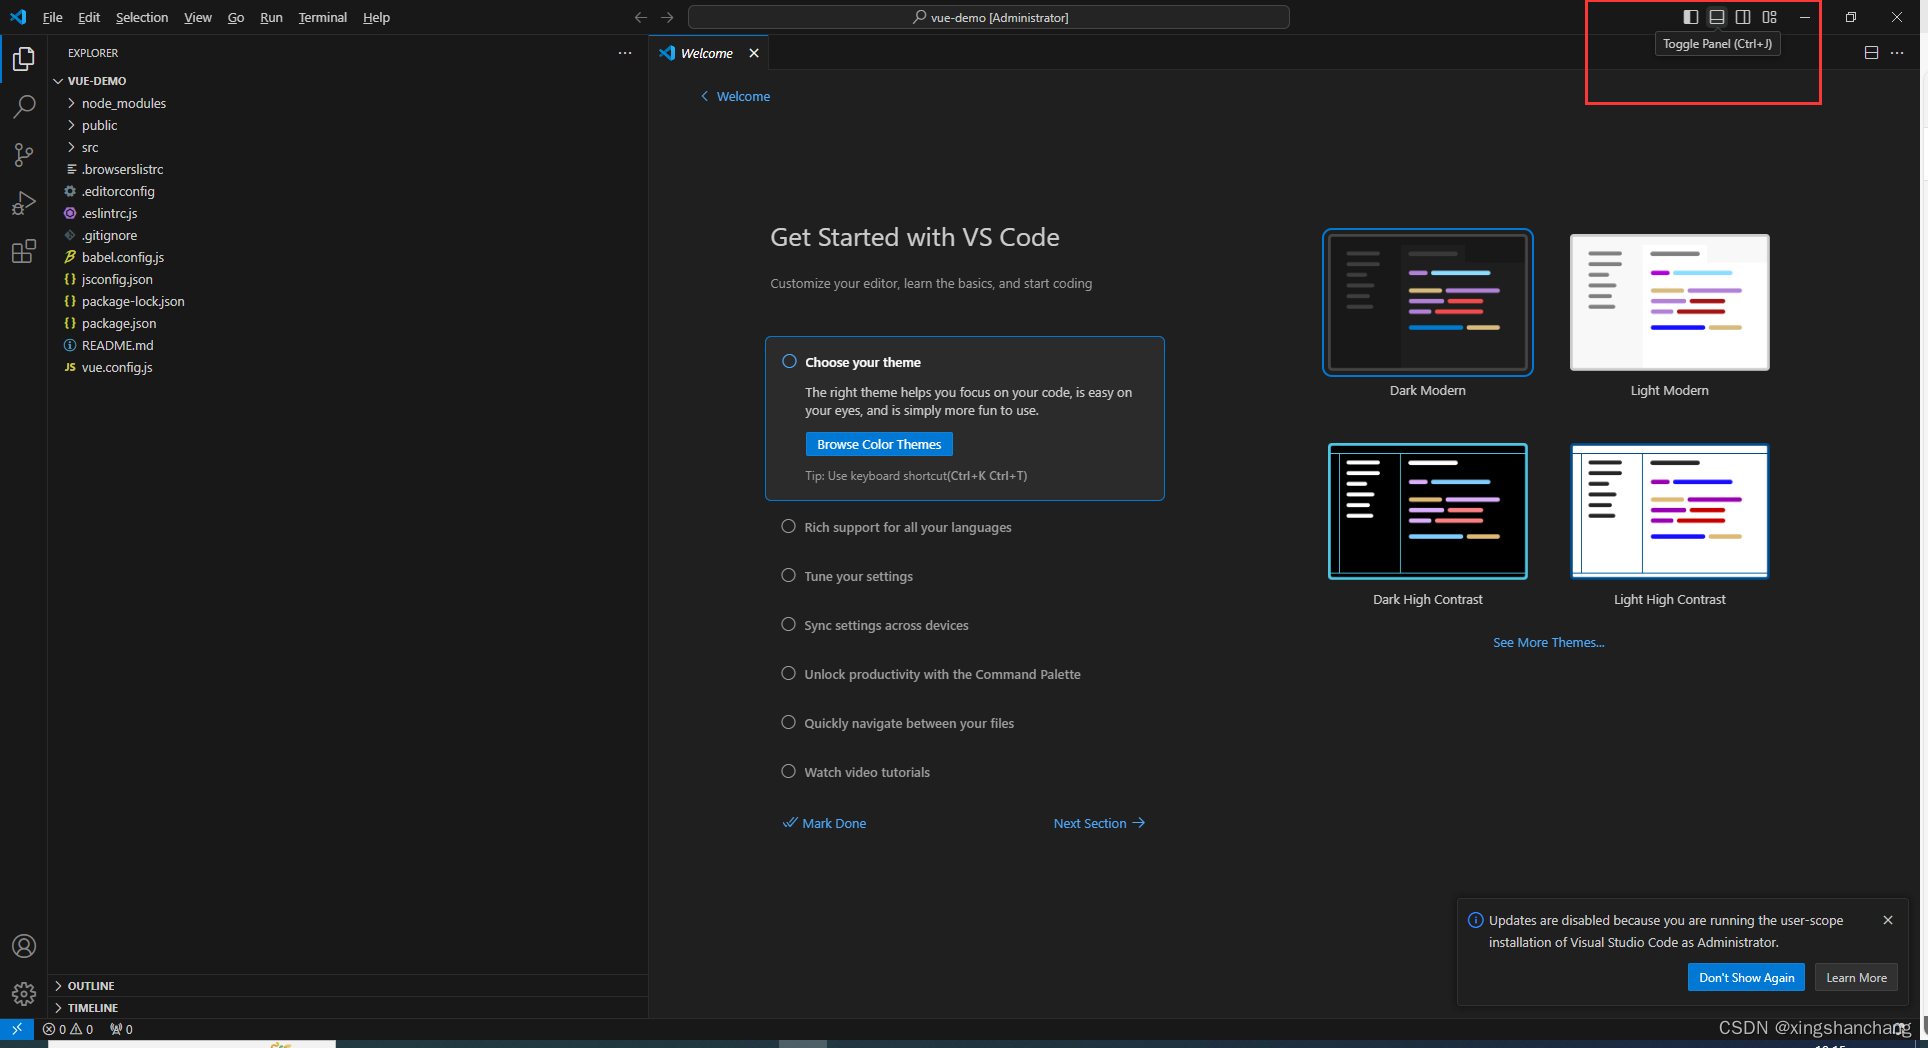Open the Source Control view icon
The width and height of the screenshot is (1928, 1048).
tap(24, 154)
